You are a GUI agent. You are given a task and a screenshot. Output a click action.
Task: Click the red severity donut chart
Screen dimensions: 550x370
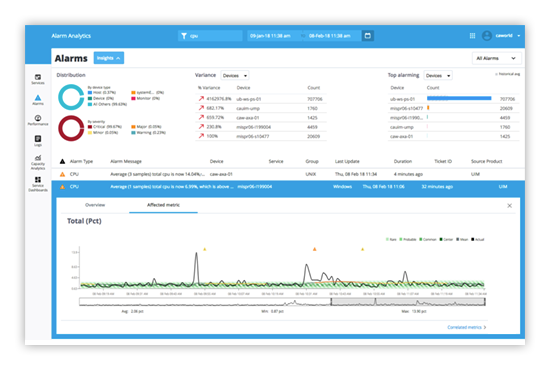71,128
